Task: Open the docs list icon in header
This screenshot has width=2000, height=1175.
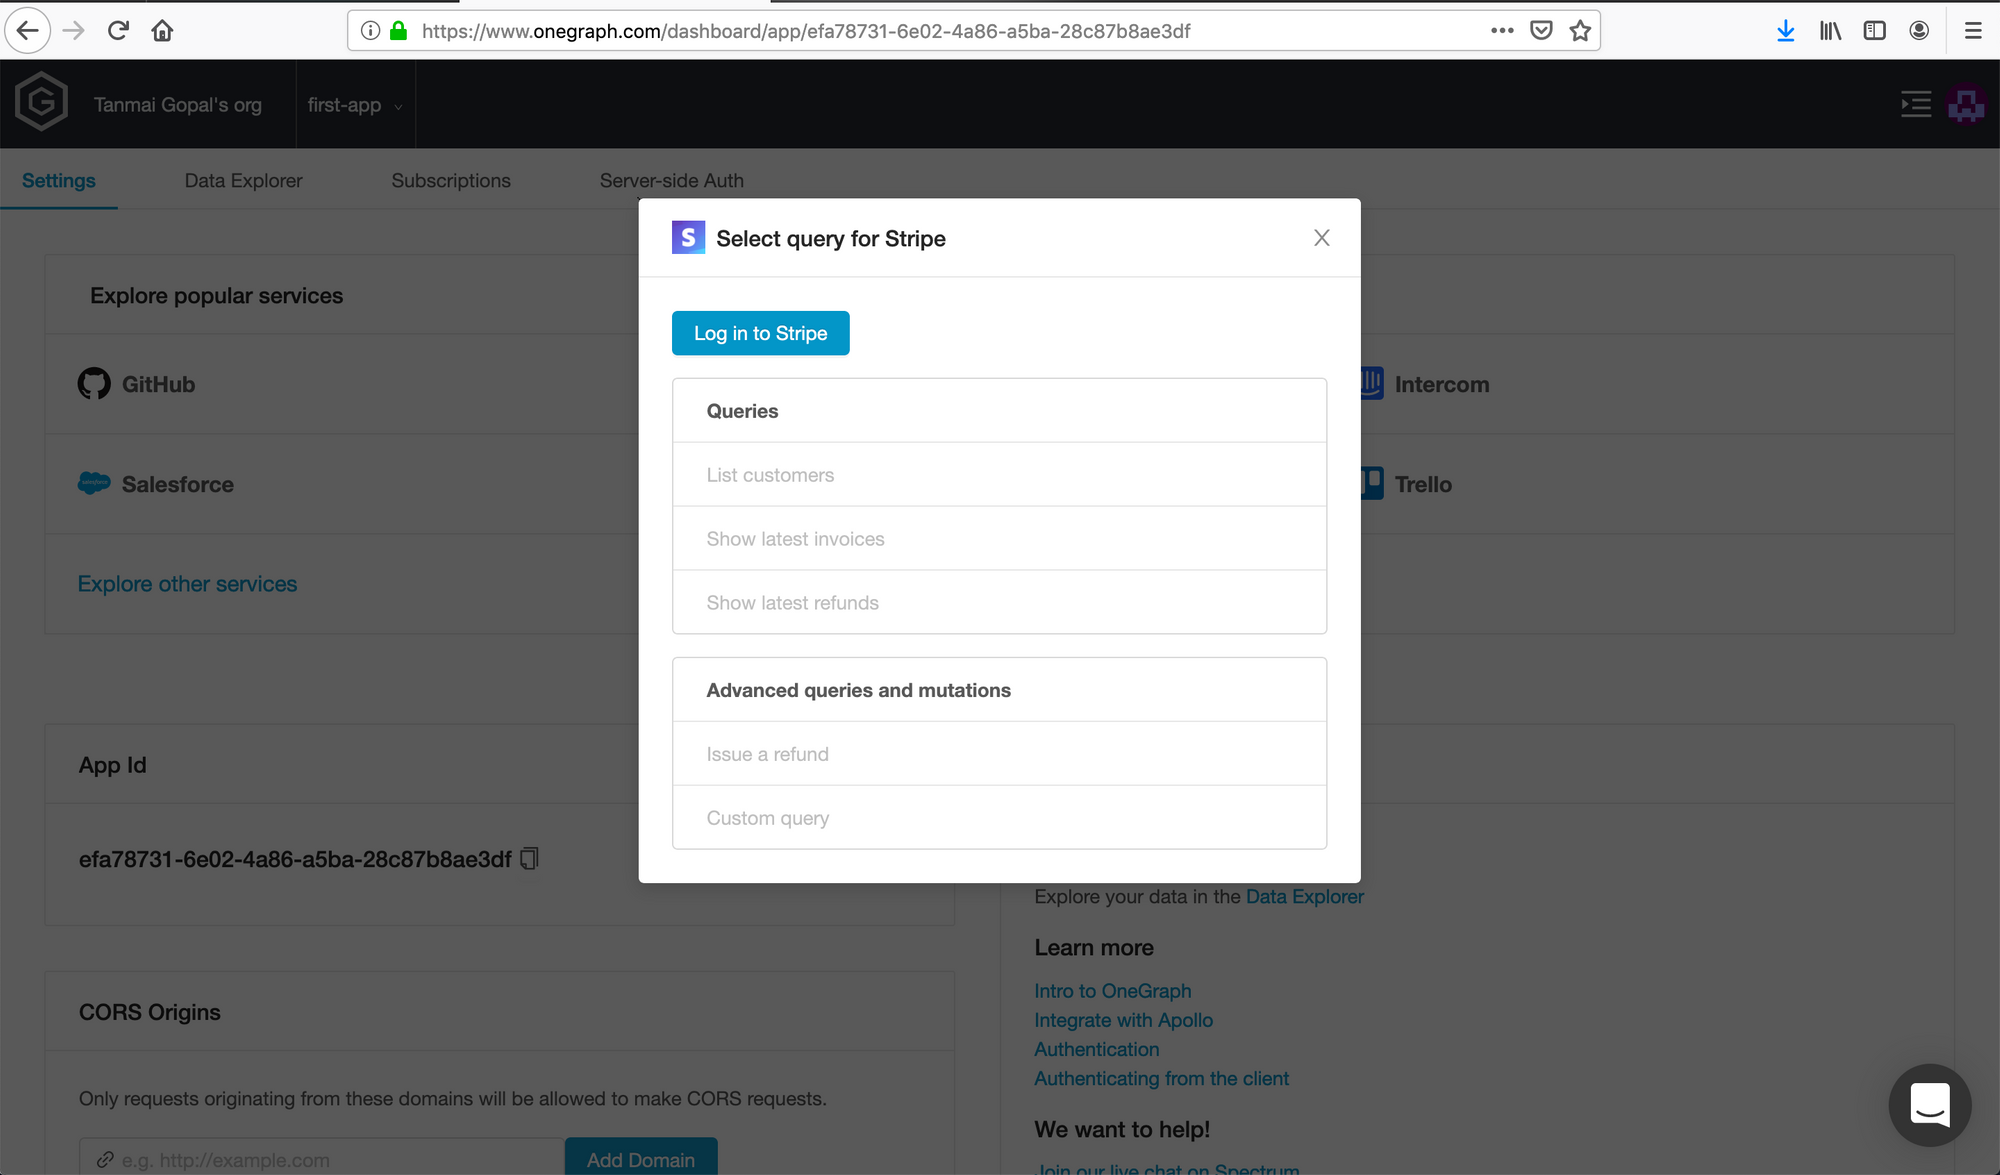Action: 1916,104
